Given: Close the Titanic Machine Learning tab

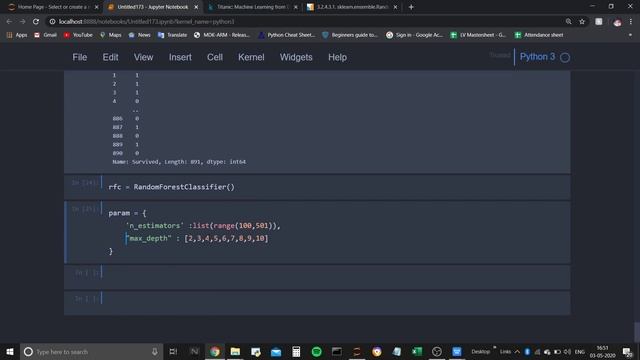Looking at the screenshot, I should point(296,7).
